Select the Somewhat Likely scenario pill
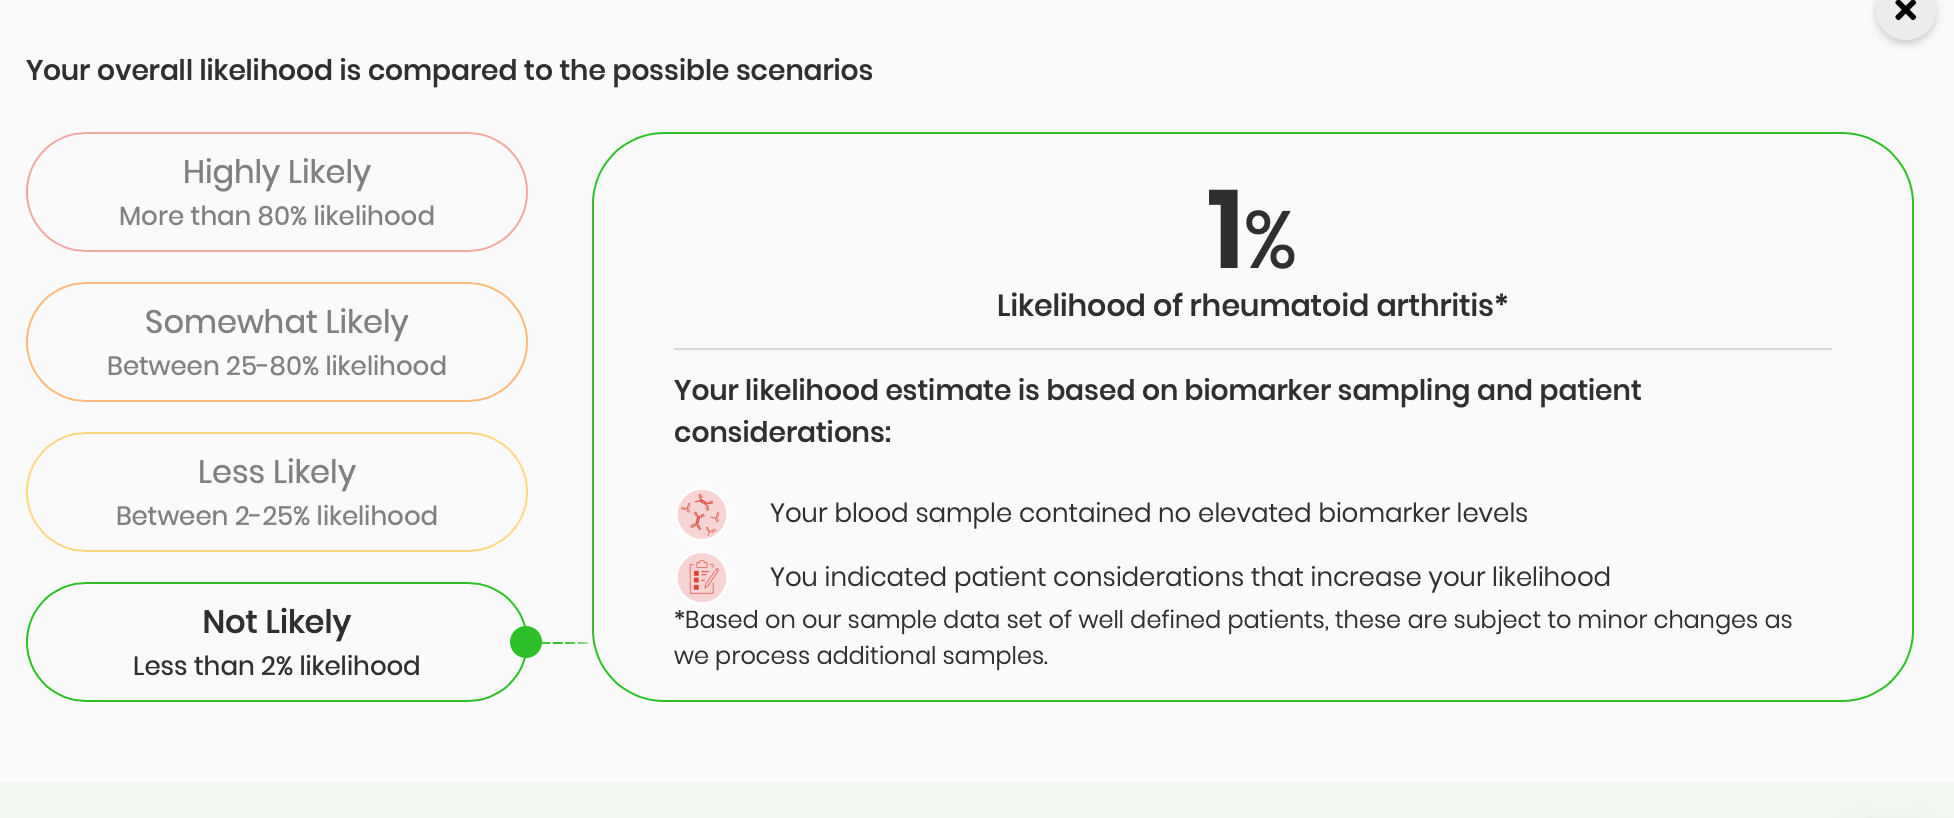The width and height of the screenshot is (1954, 818). coord(277,342)
